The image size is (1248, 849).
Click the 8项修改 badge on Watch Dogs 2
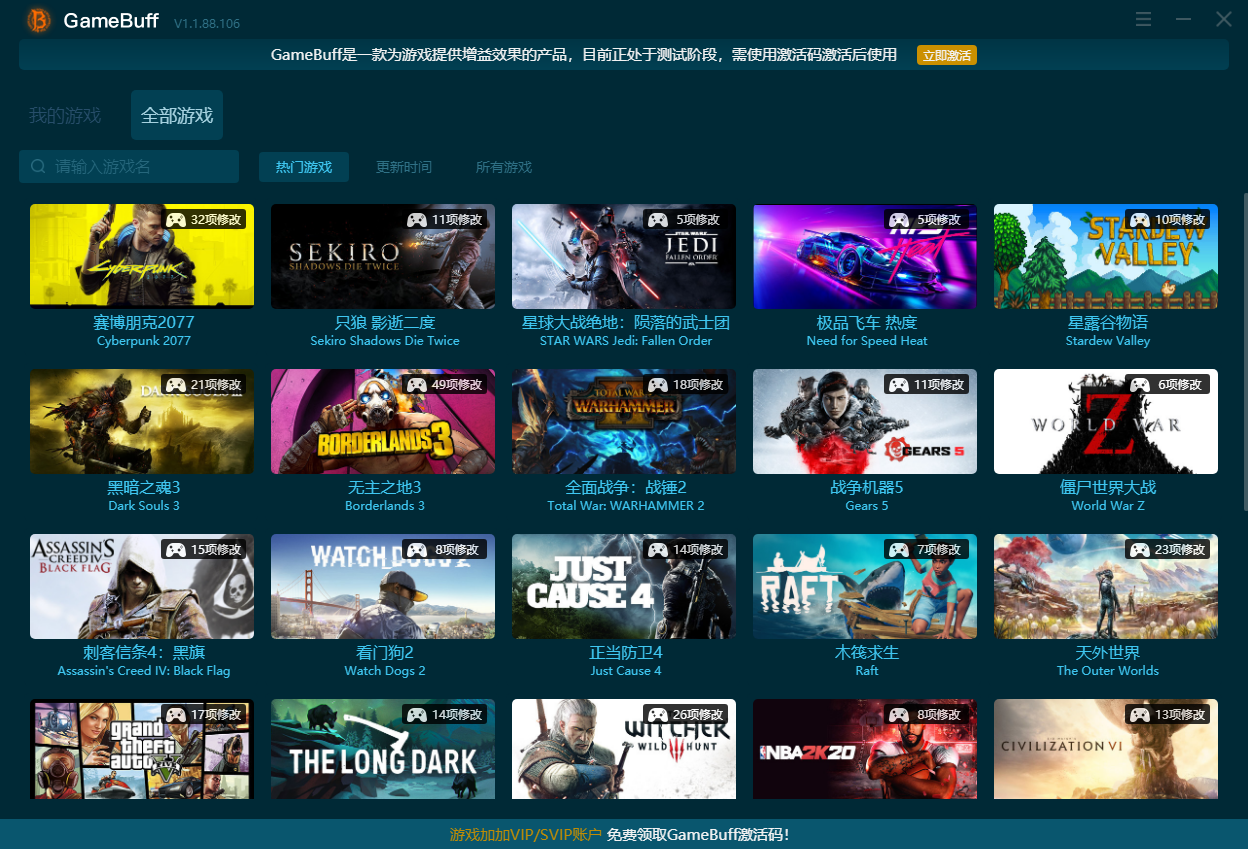pos(445,549)
